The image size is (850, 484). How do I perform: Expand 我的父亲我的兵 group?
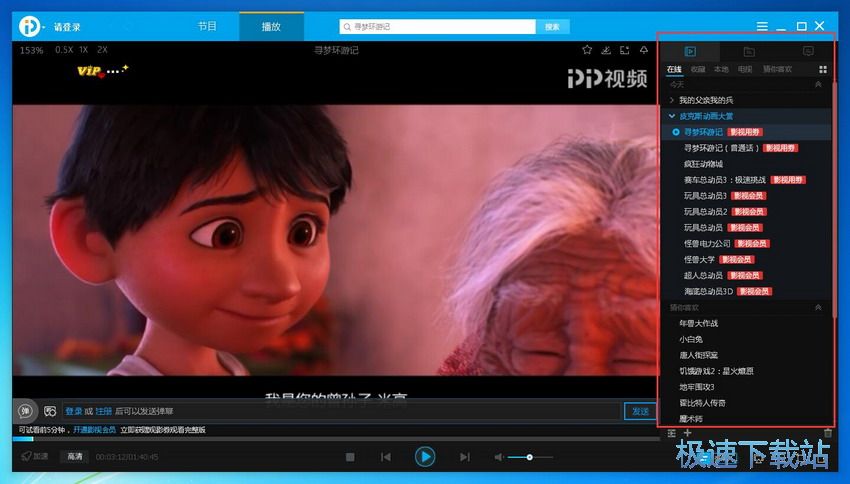[672, 100]
